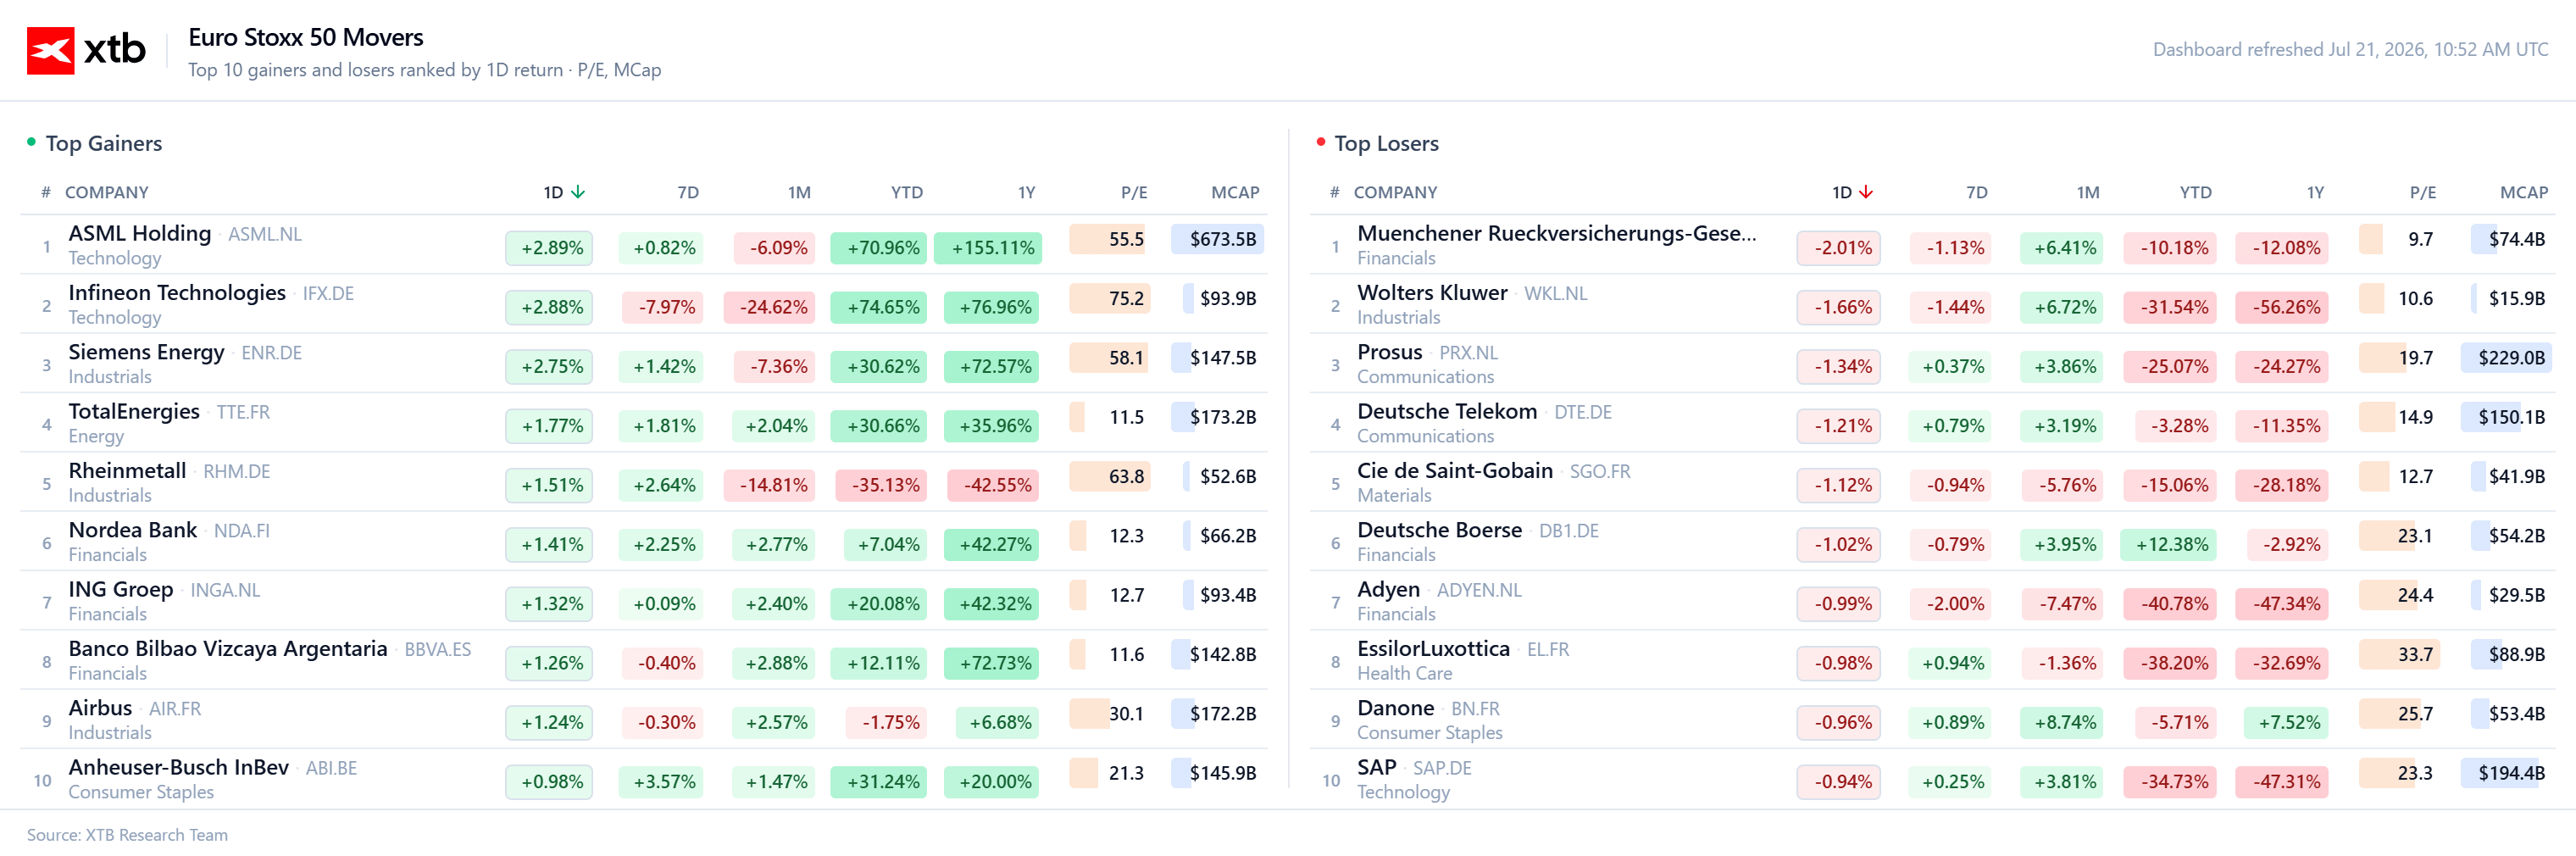Click the red dot beside Top Losers
This screenshot has height=856, width=2576.
tap(1320, 142)
